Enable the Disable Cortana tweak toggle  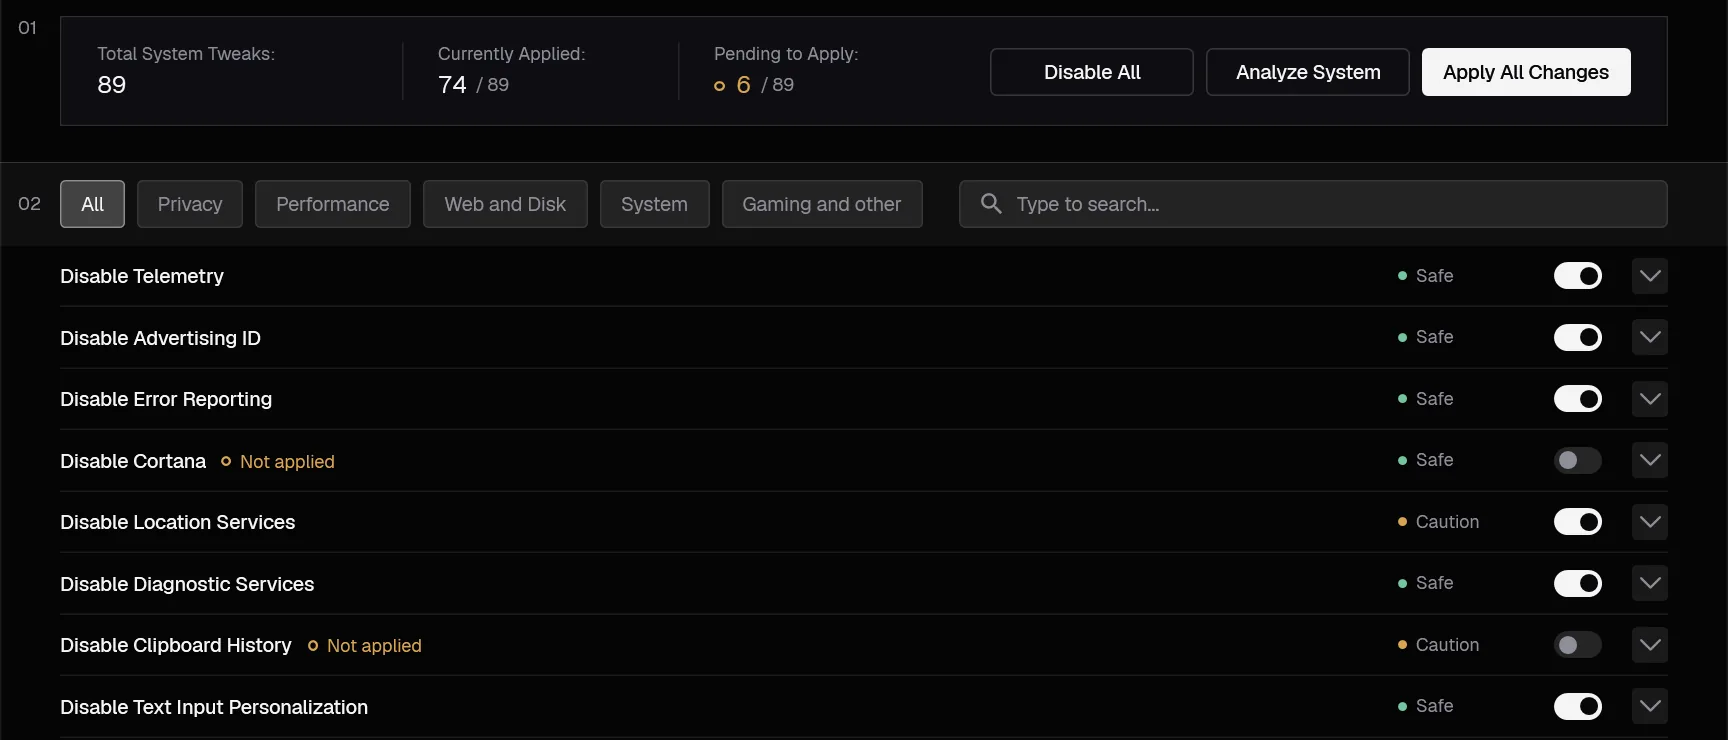1578,460
